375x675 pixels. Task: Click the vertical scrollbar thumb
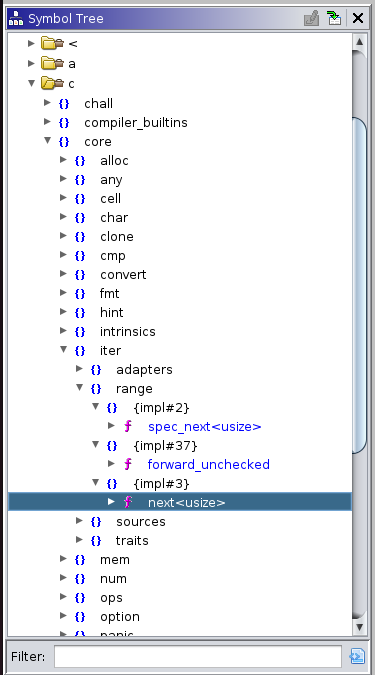[x=359, y=285]
